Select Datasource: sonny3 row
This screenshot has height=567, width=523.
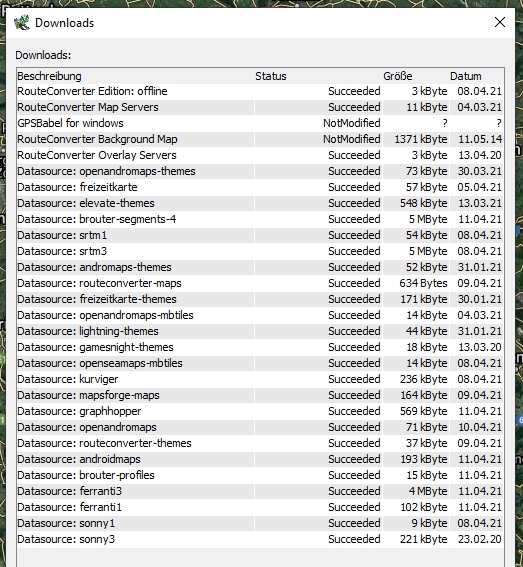[x=260, y=540]
